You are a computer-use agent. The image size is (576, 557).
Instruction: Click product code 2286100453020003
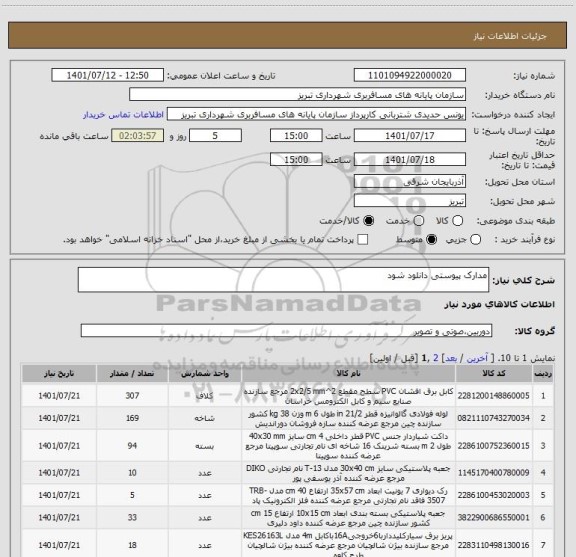click(x=494, y=495)
